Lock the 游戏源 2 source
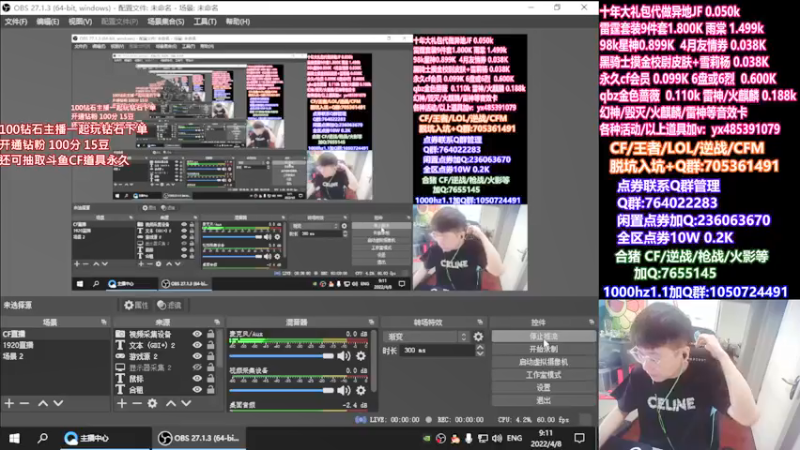This screenshot has width=800, height=450. 210,356
